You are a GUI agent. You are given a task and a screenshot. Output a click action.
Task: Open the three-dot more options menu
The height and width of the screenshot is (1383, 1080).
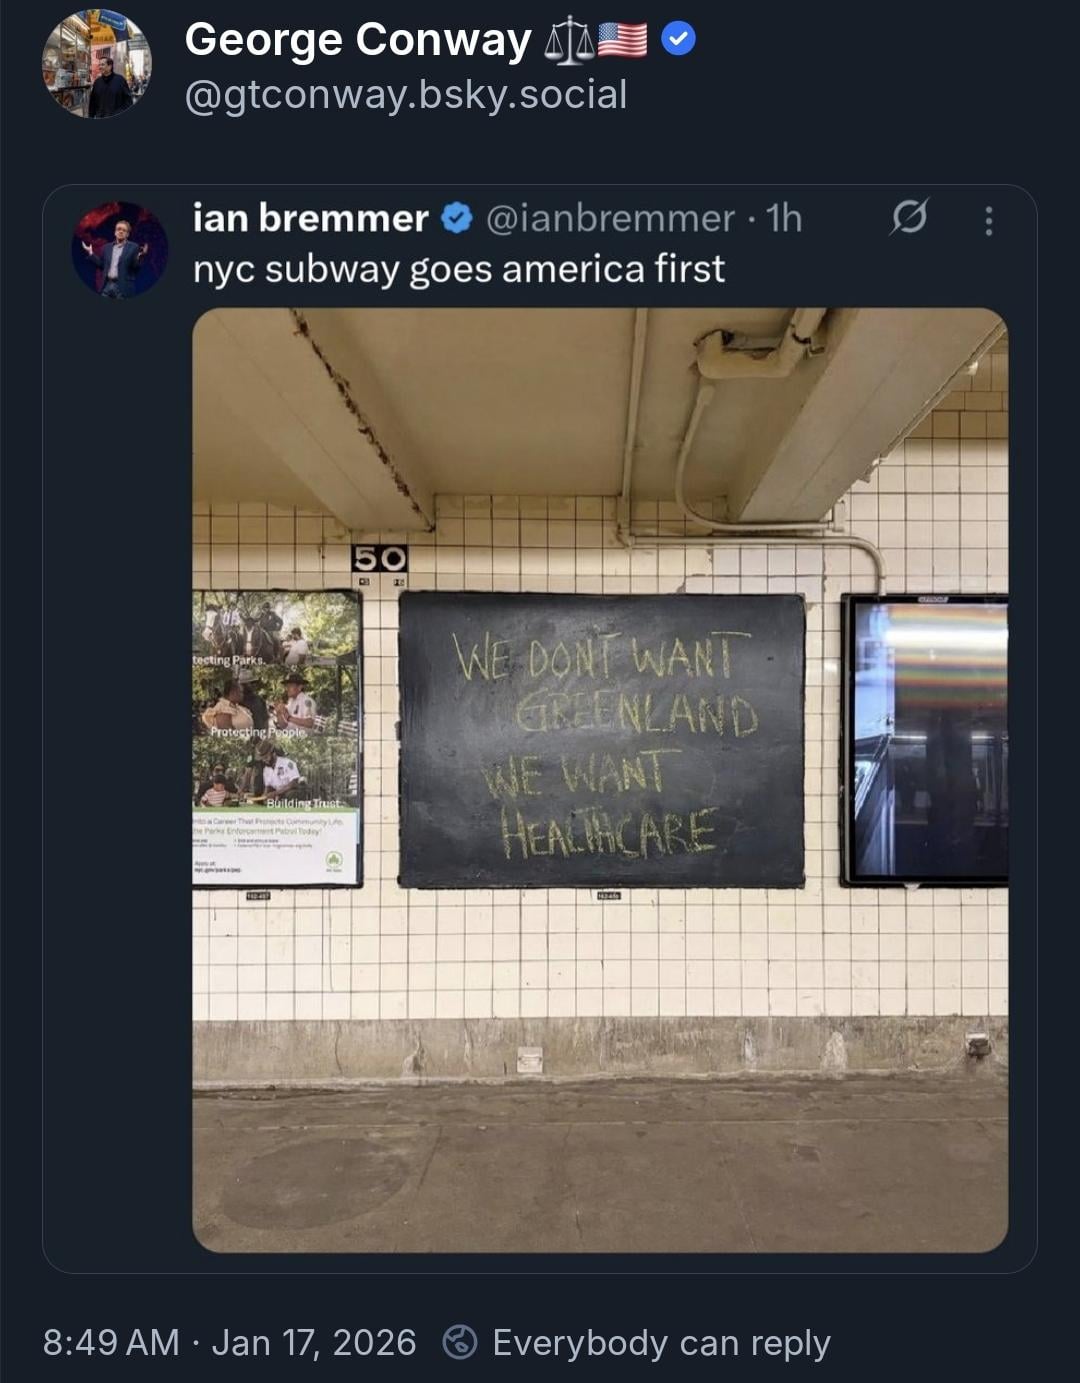point(988,220)
